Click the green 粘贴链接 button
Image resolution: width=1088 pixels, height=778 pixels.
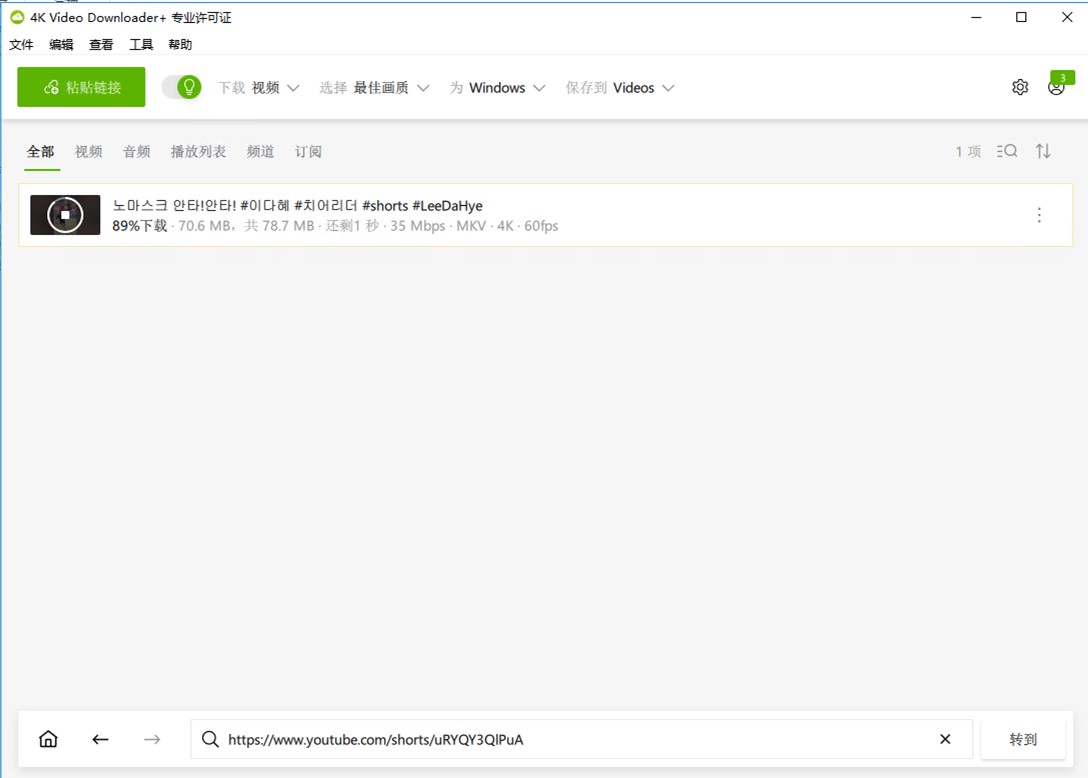pyautogui.click(x=81, y=87)
